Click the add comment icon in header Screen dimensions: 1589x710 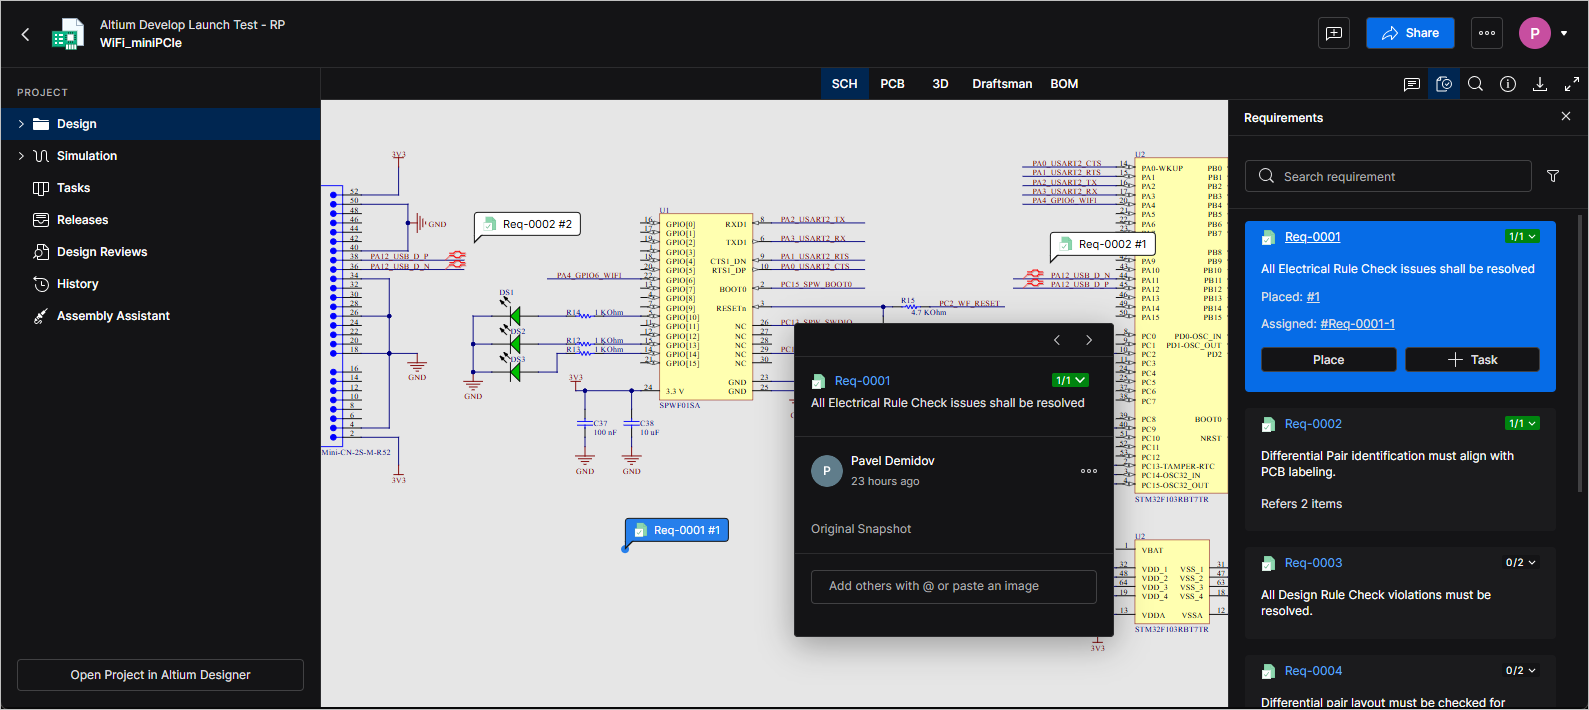[1333, 33]
